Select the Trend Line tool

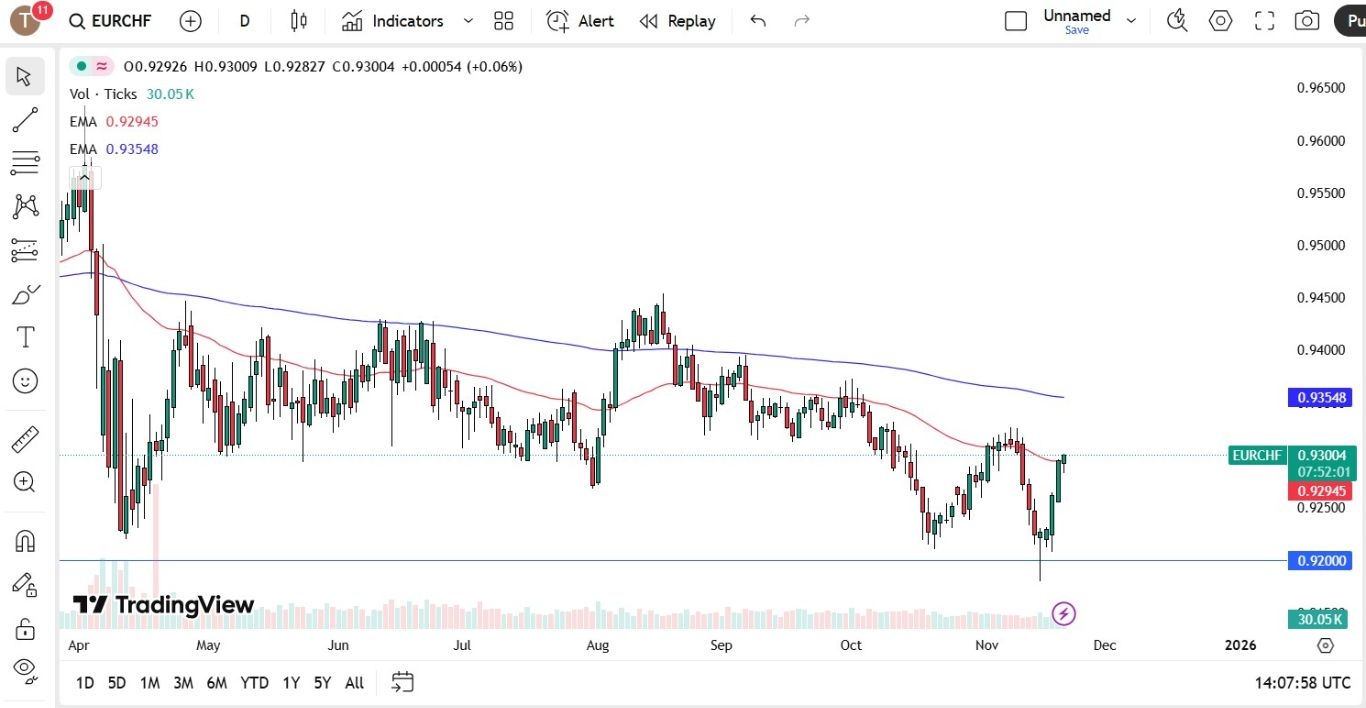25,119
